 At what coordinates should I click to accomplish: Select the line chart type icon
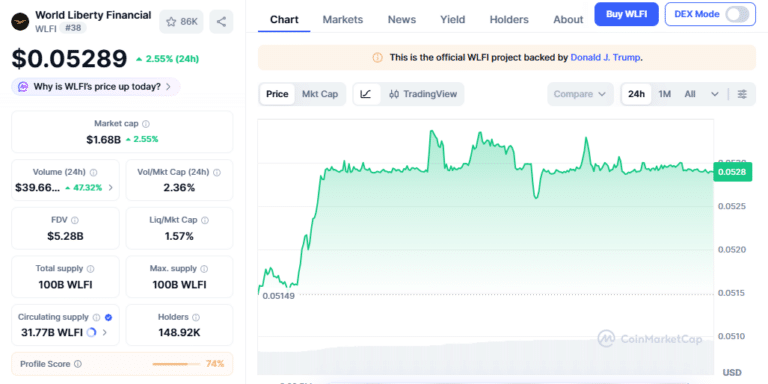(x=366, y=94)
